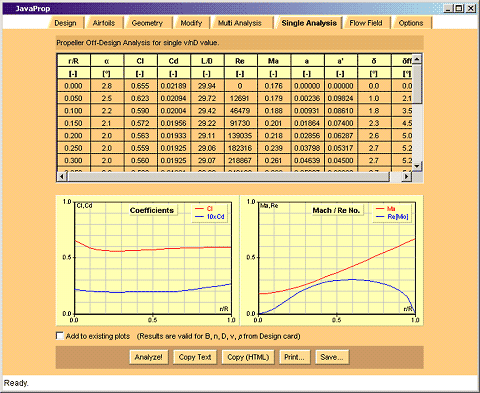Click the blue 10xCd legend entry
Viewport: 480px width, 393px height.
tap(210, 217)
